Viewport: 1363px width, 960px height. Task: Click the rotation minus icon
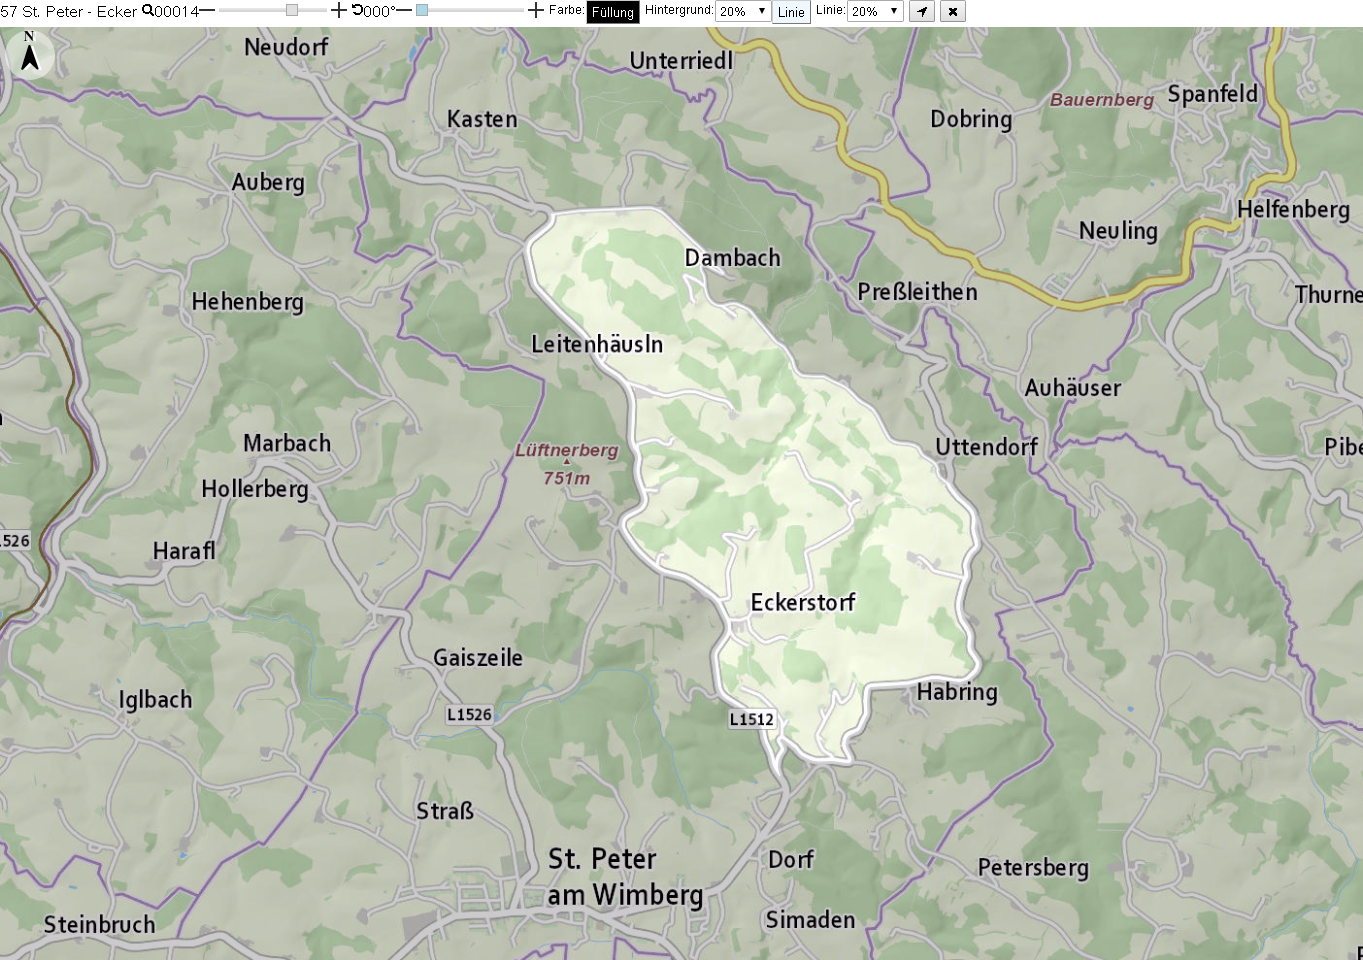point(404,11)
